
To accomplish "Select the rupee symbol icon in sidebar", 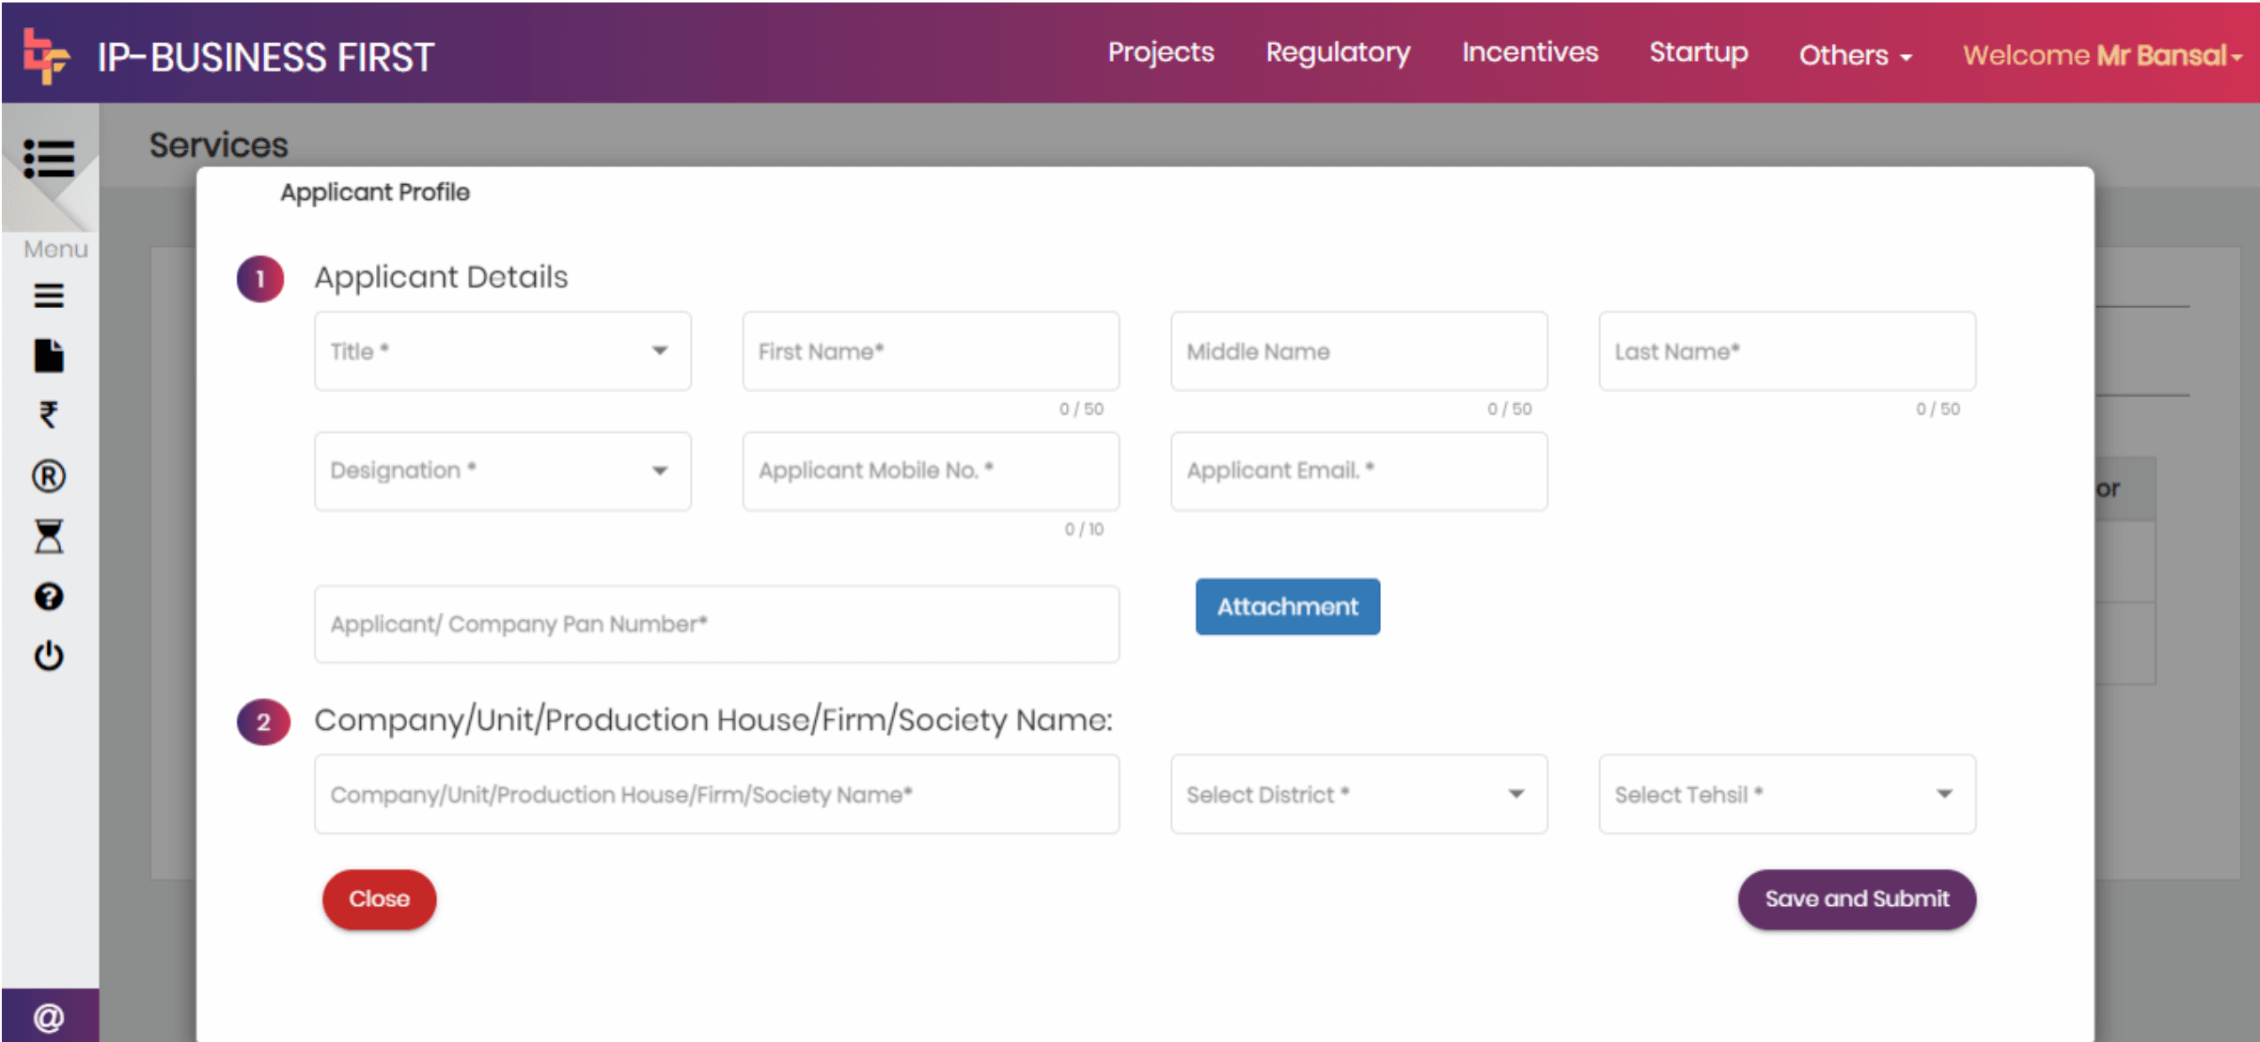I will (49, 415).
